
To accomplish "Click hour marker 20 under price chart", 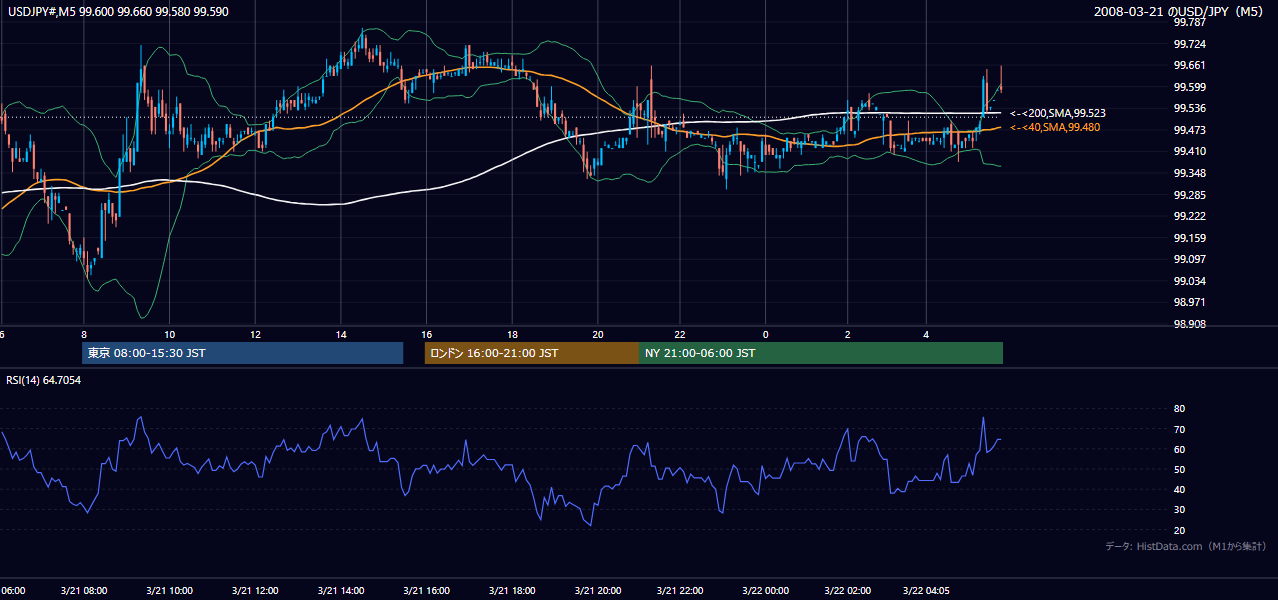I will coord(597,334).
